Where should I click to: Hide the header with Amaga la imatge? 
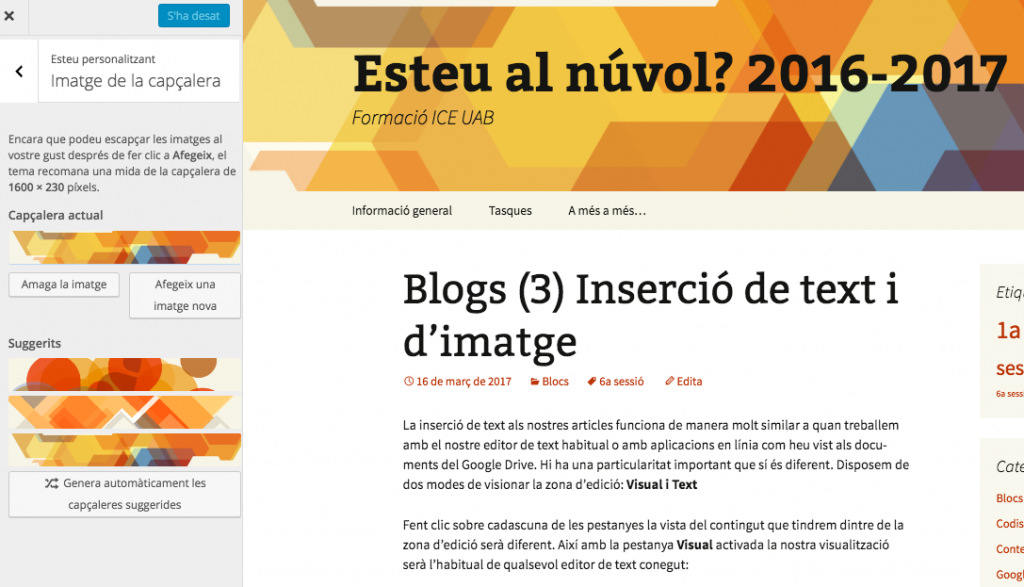coord(63,285)
